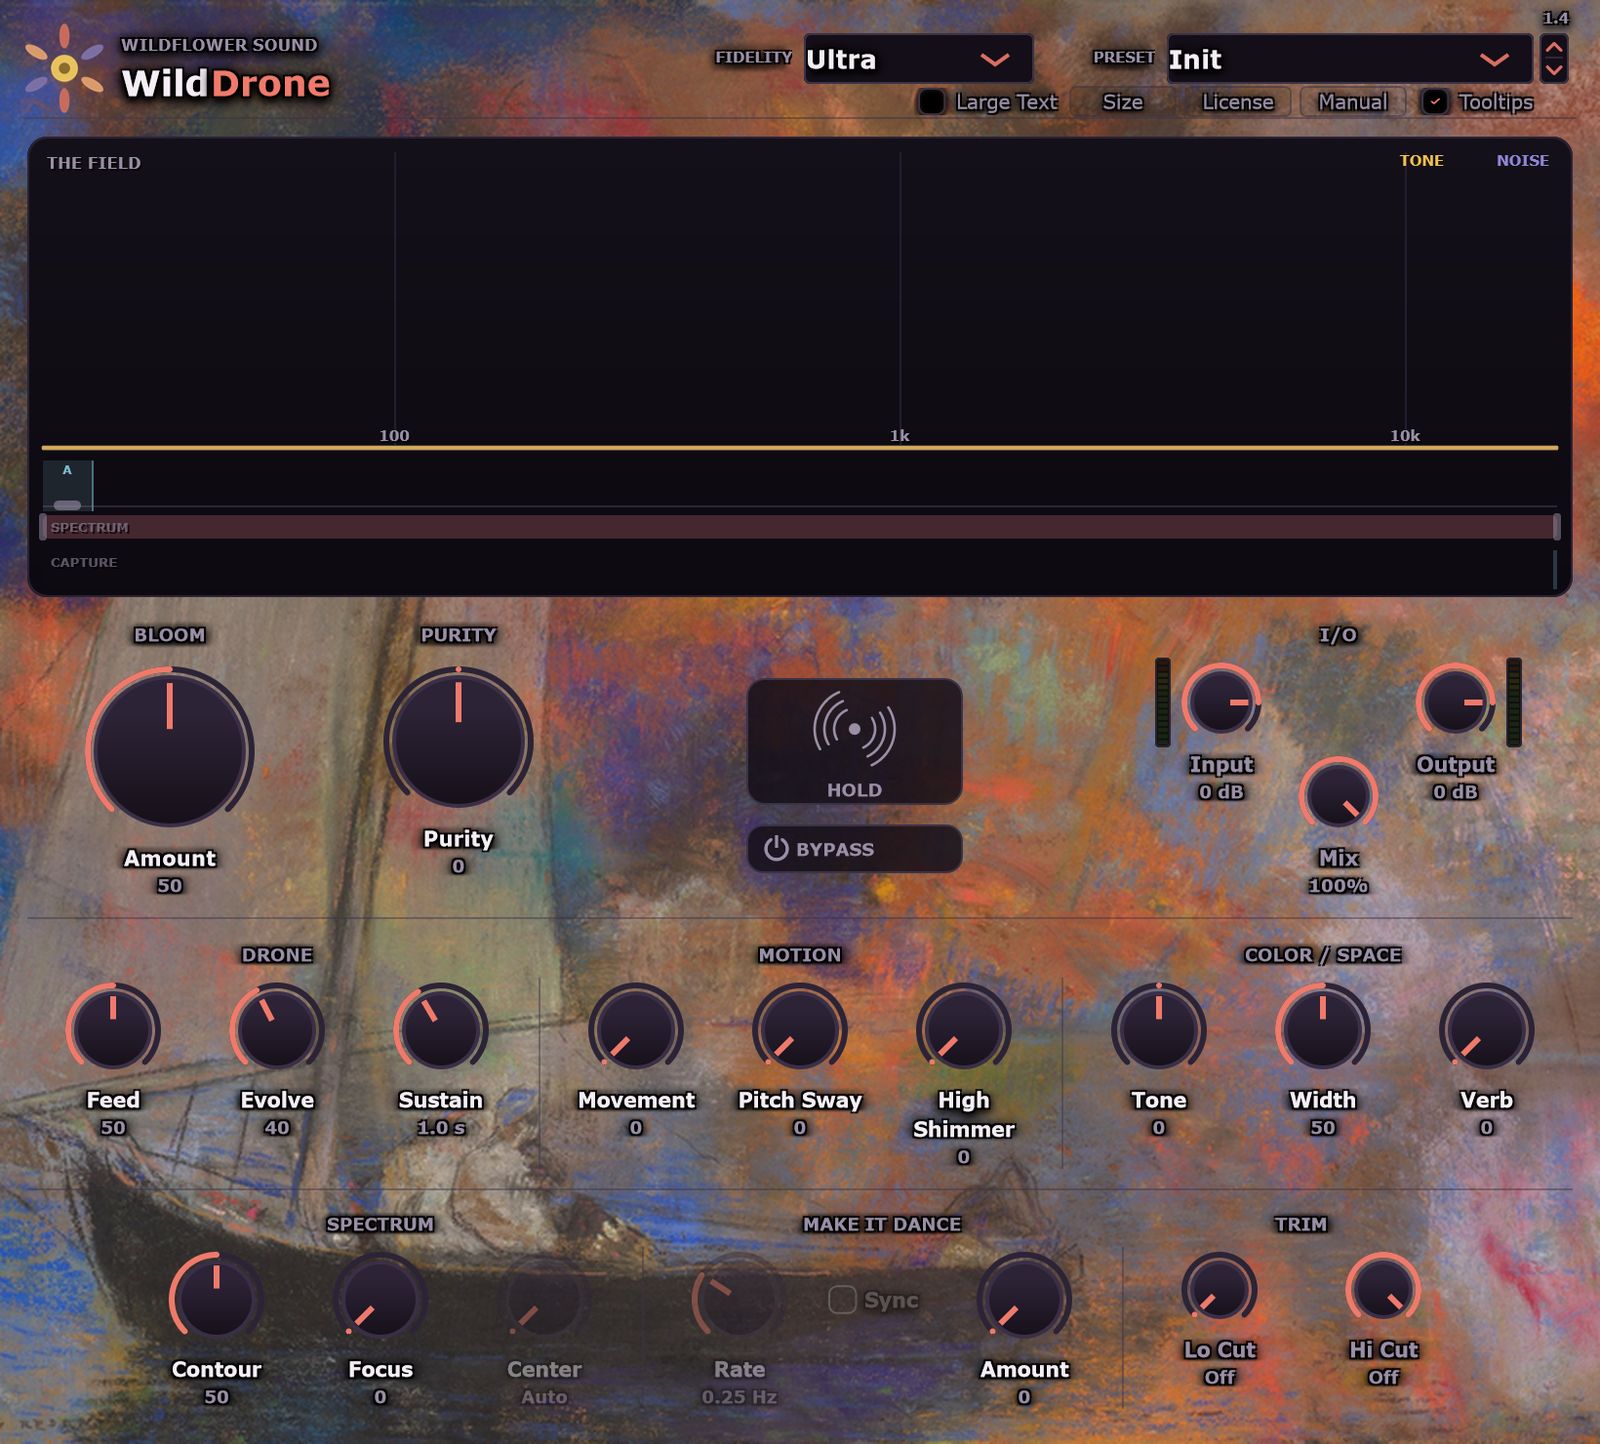Viewport: 1600px width, 1444px height.
Task: Open the Preset dropdown showing Init
Action: pos(1349,59)
